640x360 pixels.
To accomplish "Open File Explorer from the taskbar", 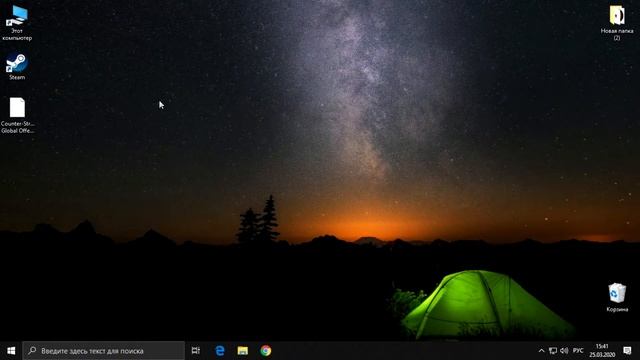I will tap(243, 351).
